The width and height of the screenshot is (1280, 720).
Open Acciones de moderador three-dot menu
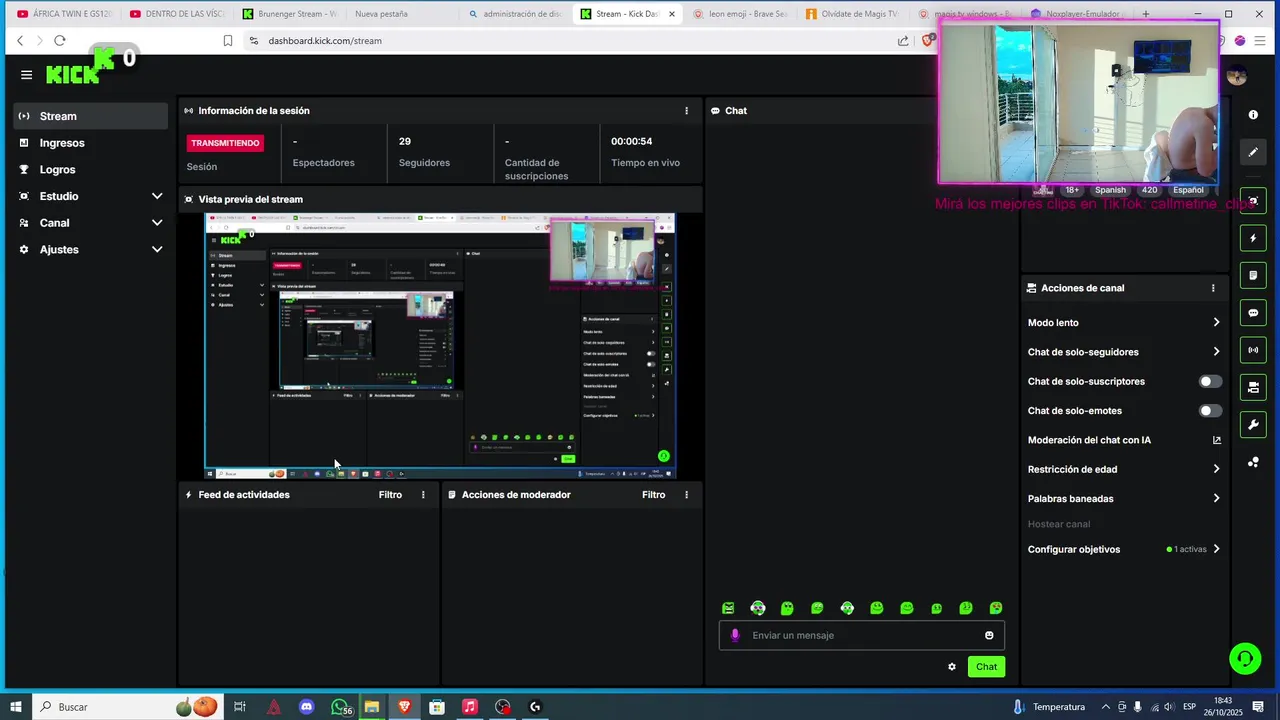click(x=686, y=495)
